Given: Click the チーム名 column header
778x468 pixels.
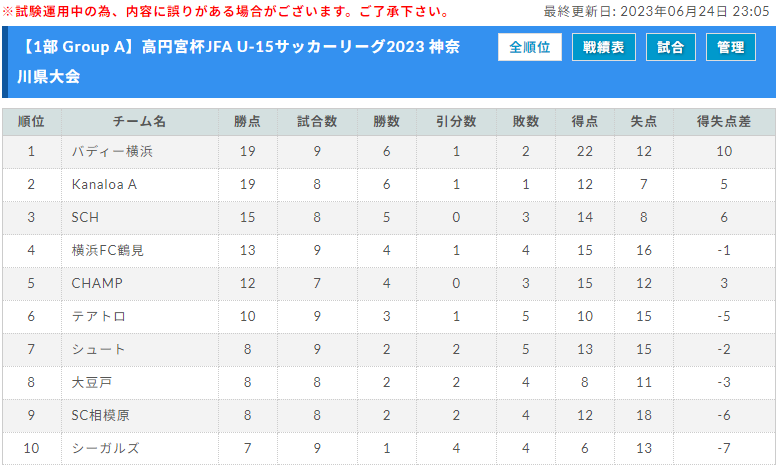Looking at the screenshot, I should click(x=139, y=122).
